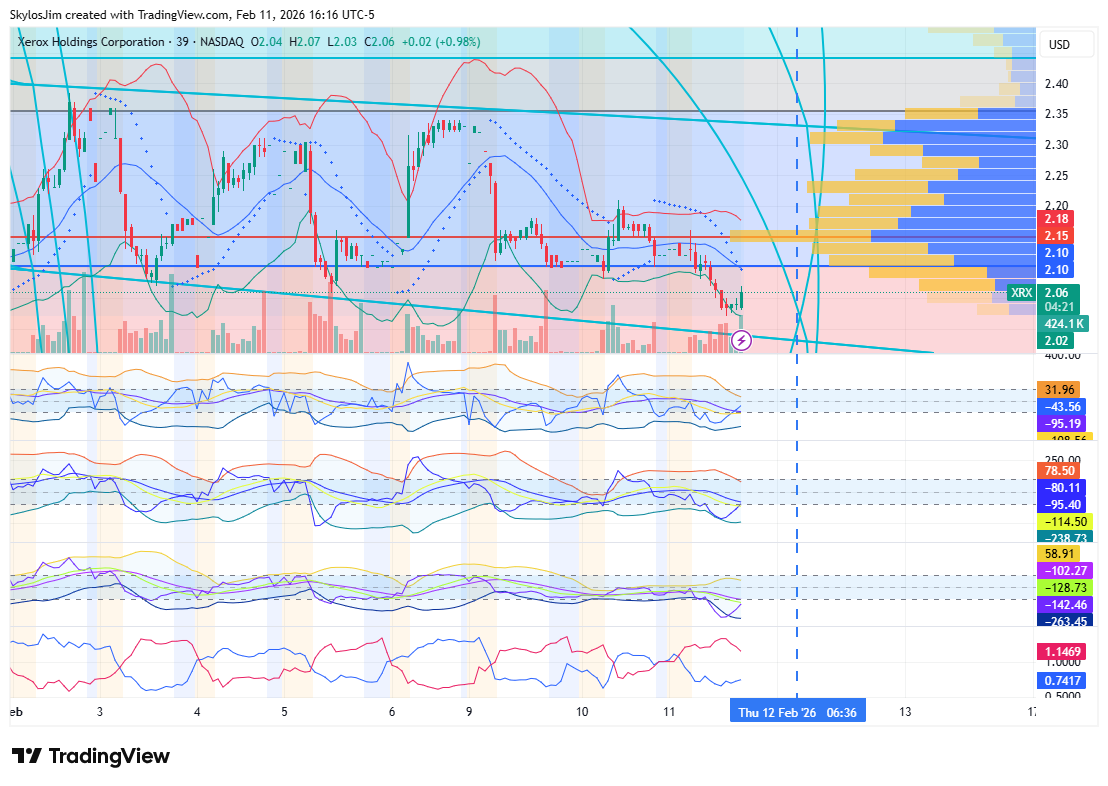Screen dimensions: 1108x786
Task: Click the TradingView logo
Action: [x=90, y=756]
